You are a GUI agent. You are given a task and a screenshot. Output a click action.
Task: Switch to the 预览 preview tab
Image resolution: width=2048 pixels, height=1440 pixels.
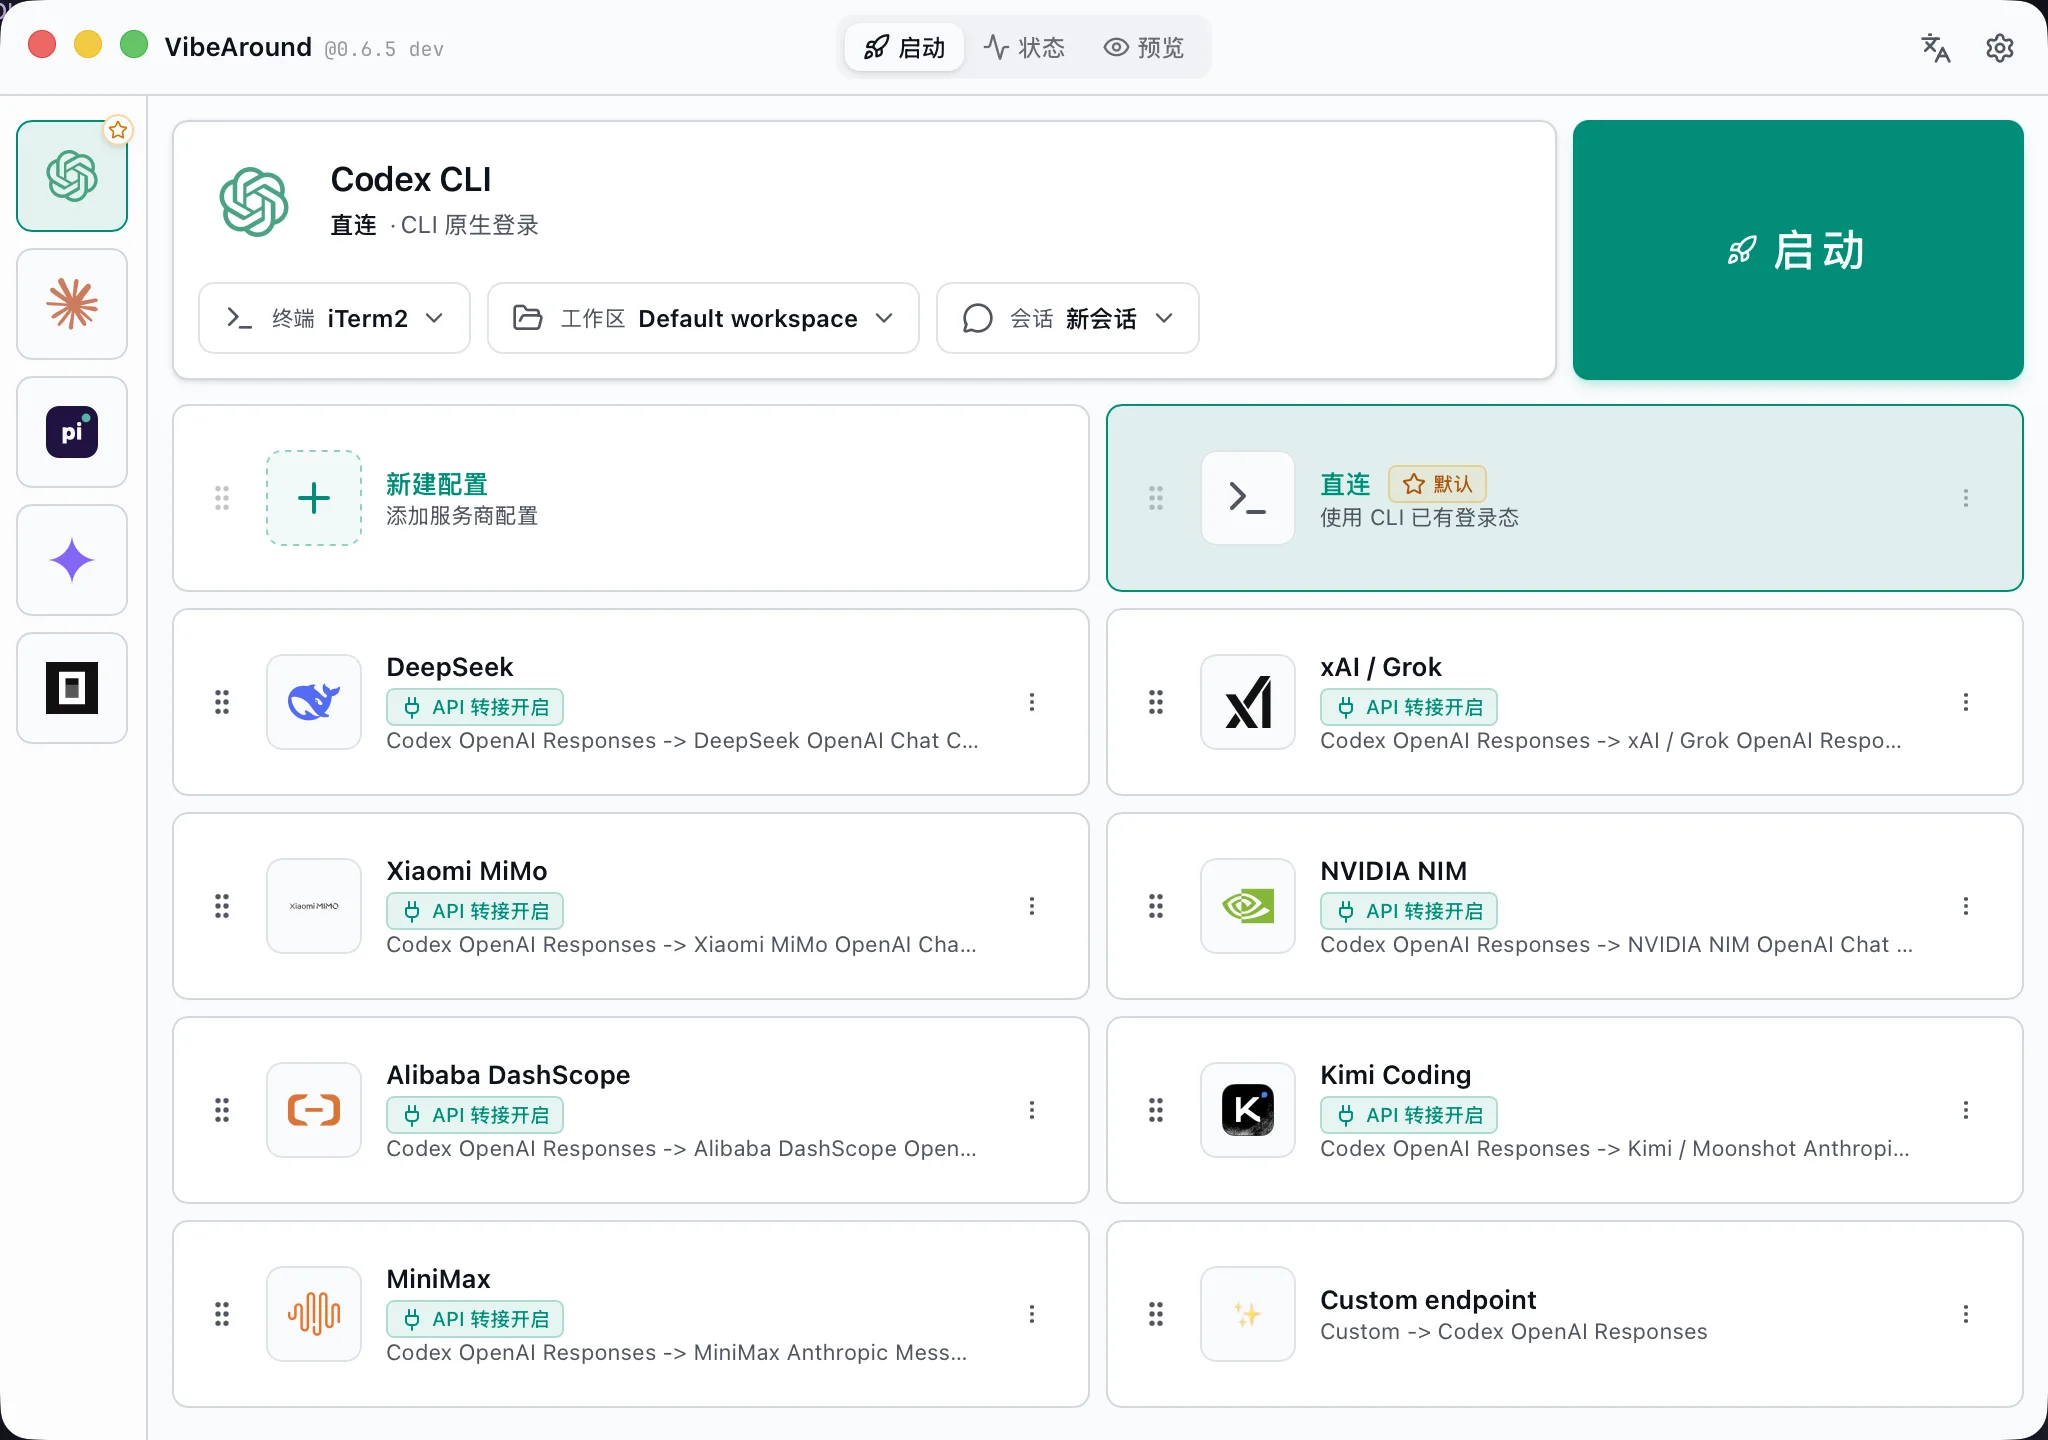(1143, 47)
